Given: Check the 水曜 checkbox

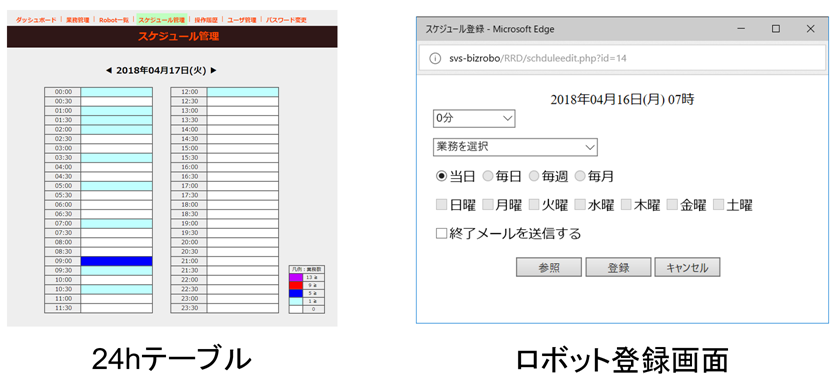Looking at the screenshot, I should pos(579,205).
